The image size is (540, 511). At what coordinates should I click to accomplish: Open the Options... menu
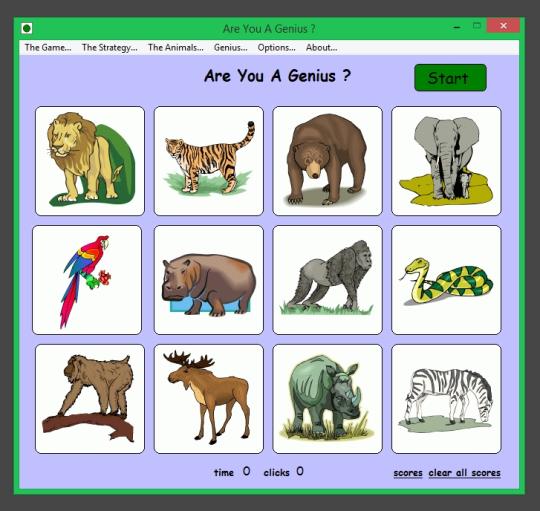pos(277,48)
